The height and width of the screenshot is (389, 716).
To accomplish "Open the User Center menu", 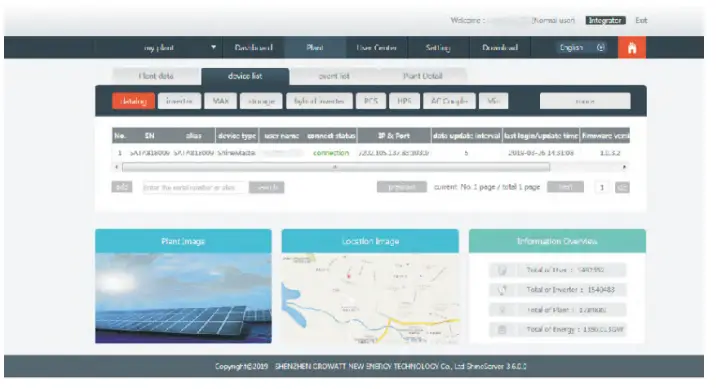I will point(376,47).
